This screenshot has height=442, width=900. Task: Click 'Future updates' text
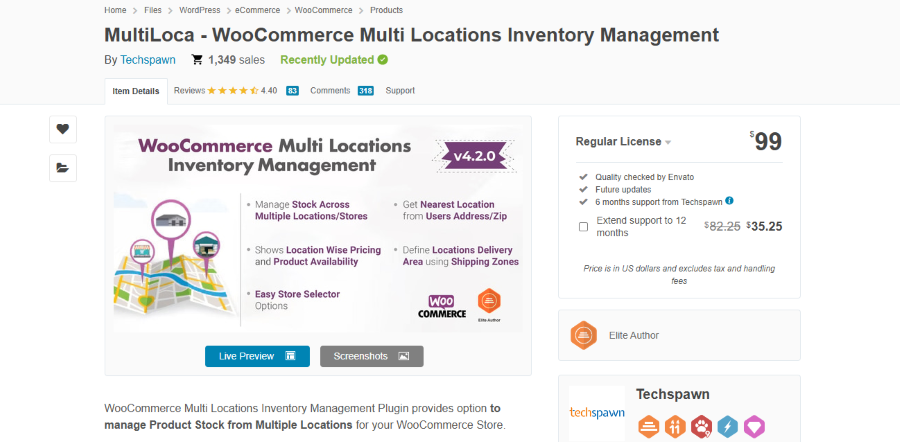tap(623, 189)
